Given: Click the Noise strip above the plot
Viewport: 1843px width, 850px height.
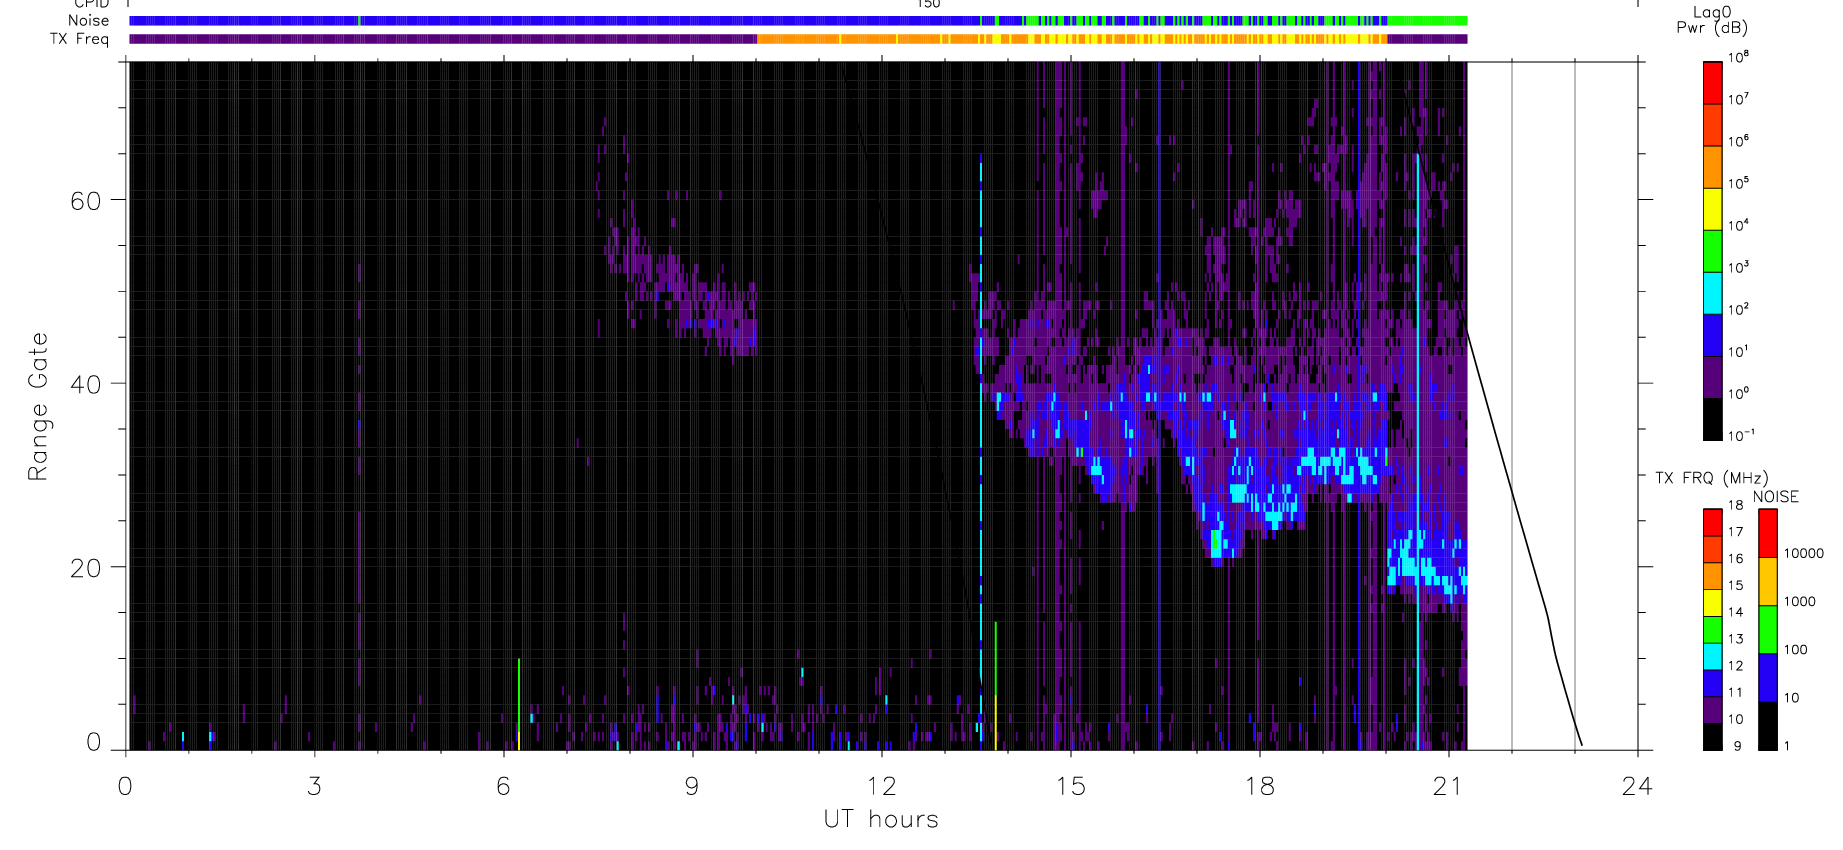Looking at the screenshot, I should pos(798,21).
